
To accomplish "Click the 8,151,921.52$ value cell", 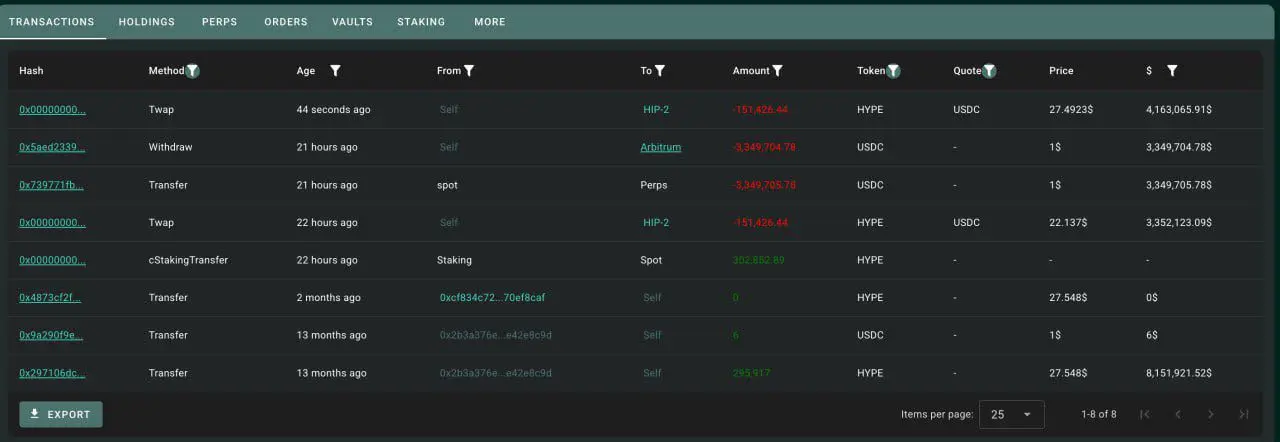I will [1179, 373].
